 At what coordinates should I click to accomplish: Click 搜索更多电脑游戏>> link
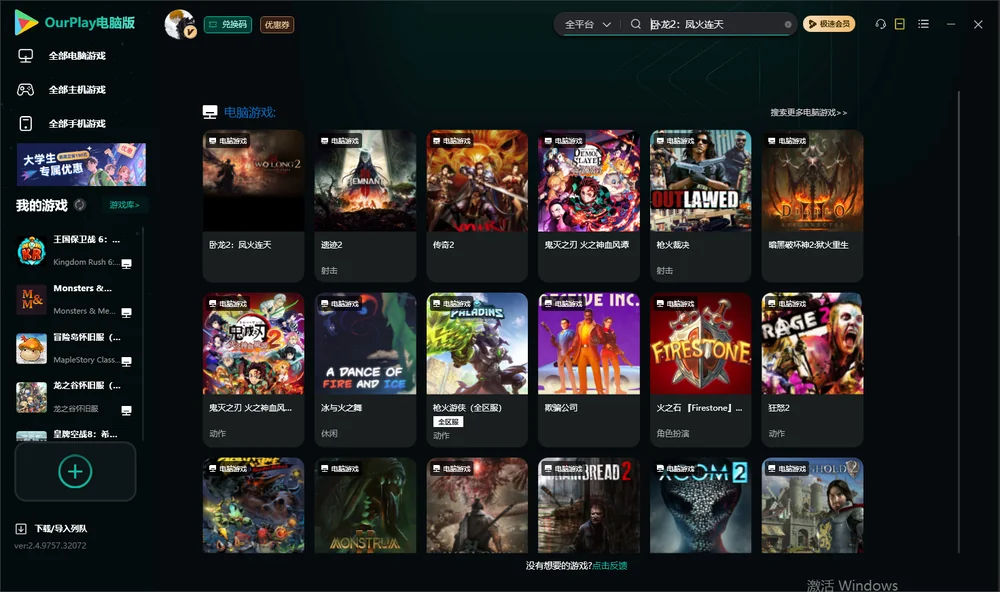point(809,112)
